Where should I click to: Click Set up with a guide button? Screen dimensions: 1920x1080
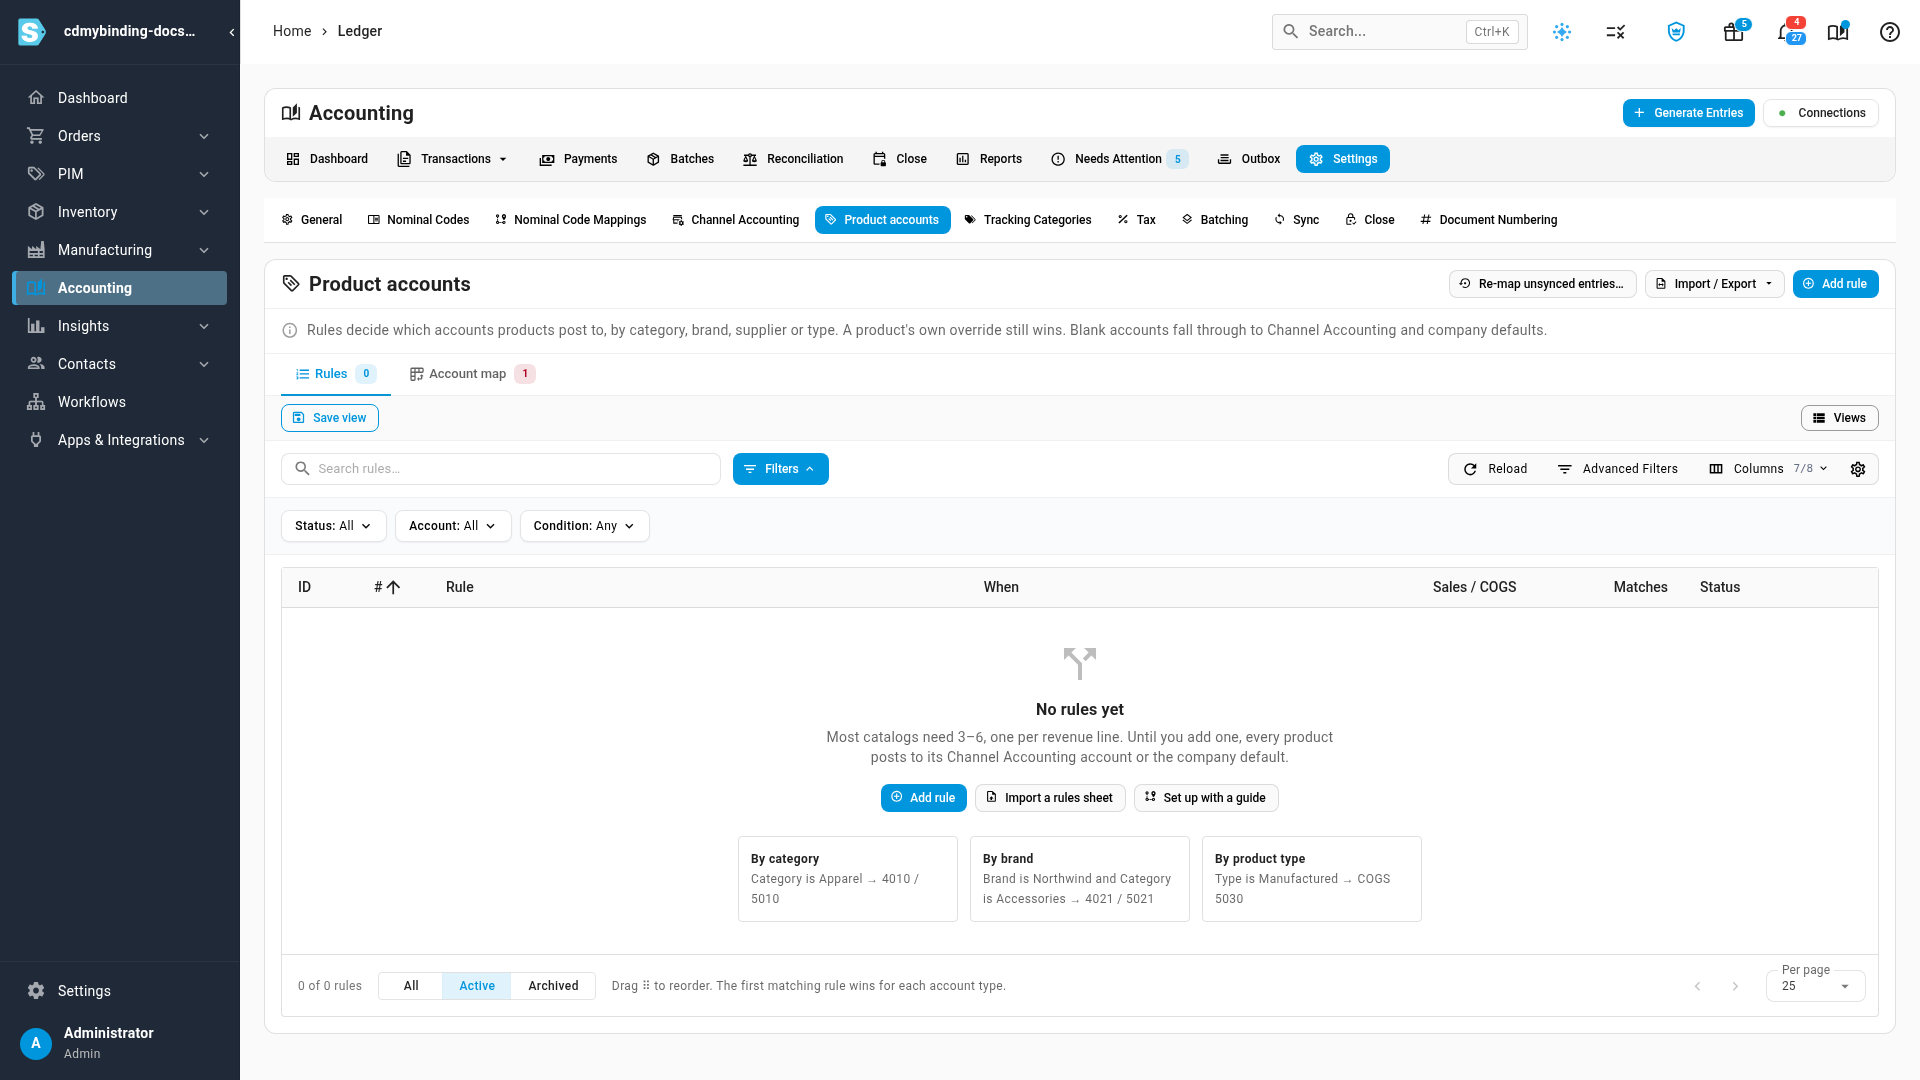(1206, 798)
